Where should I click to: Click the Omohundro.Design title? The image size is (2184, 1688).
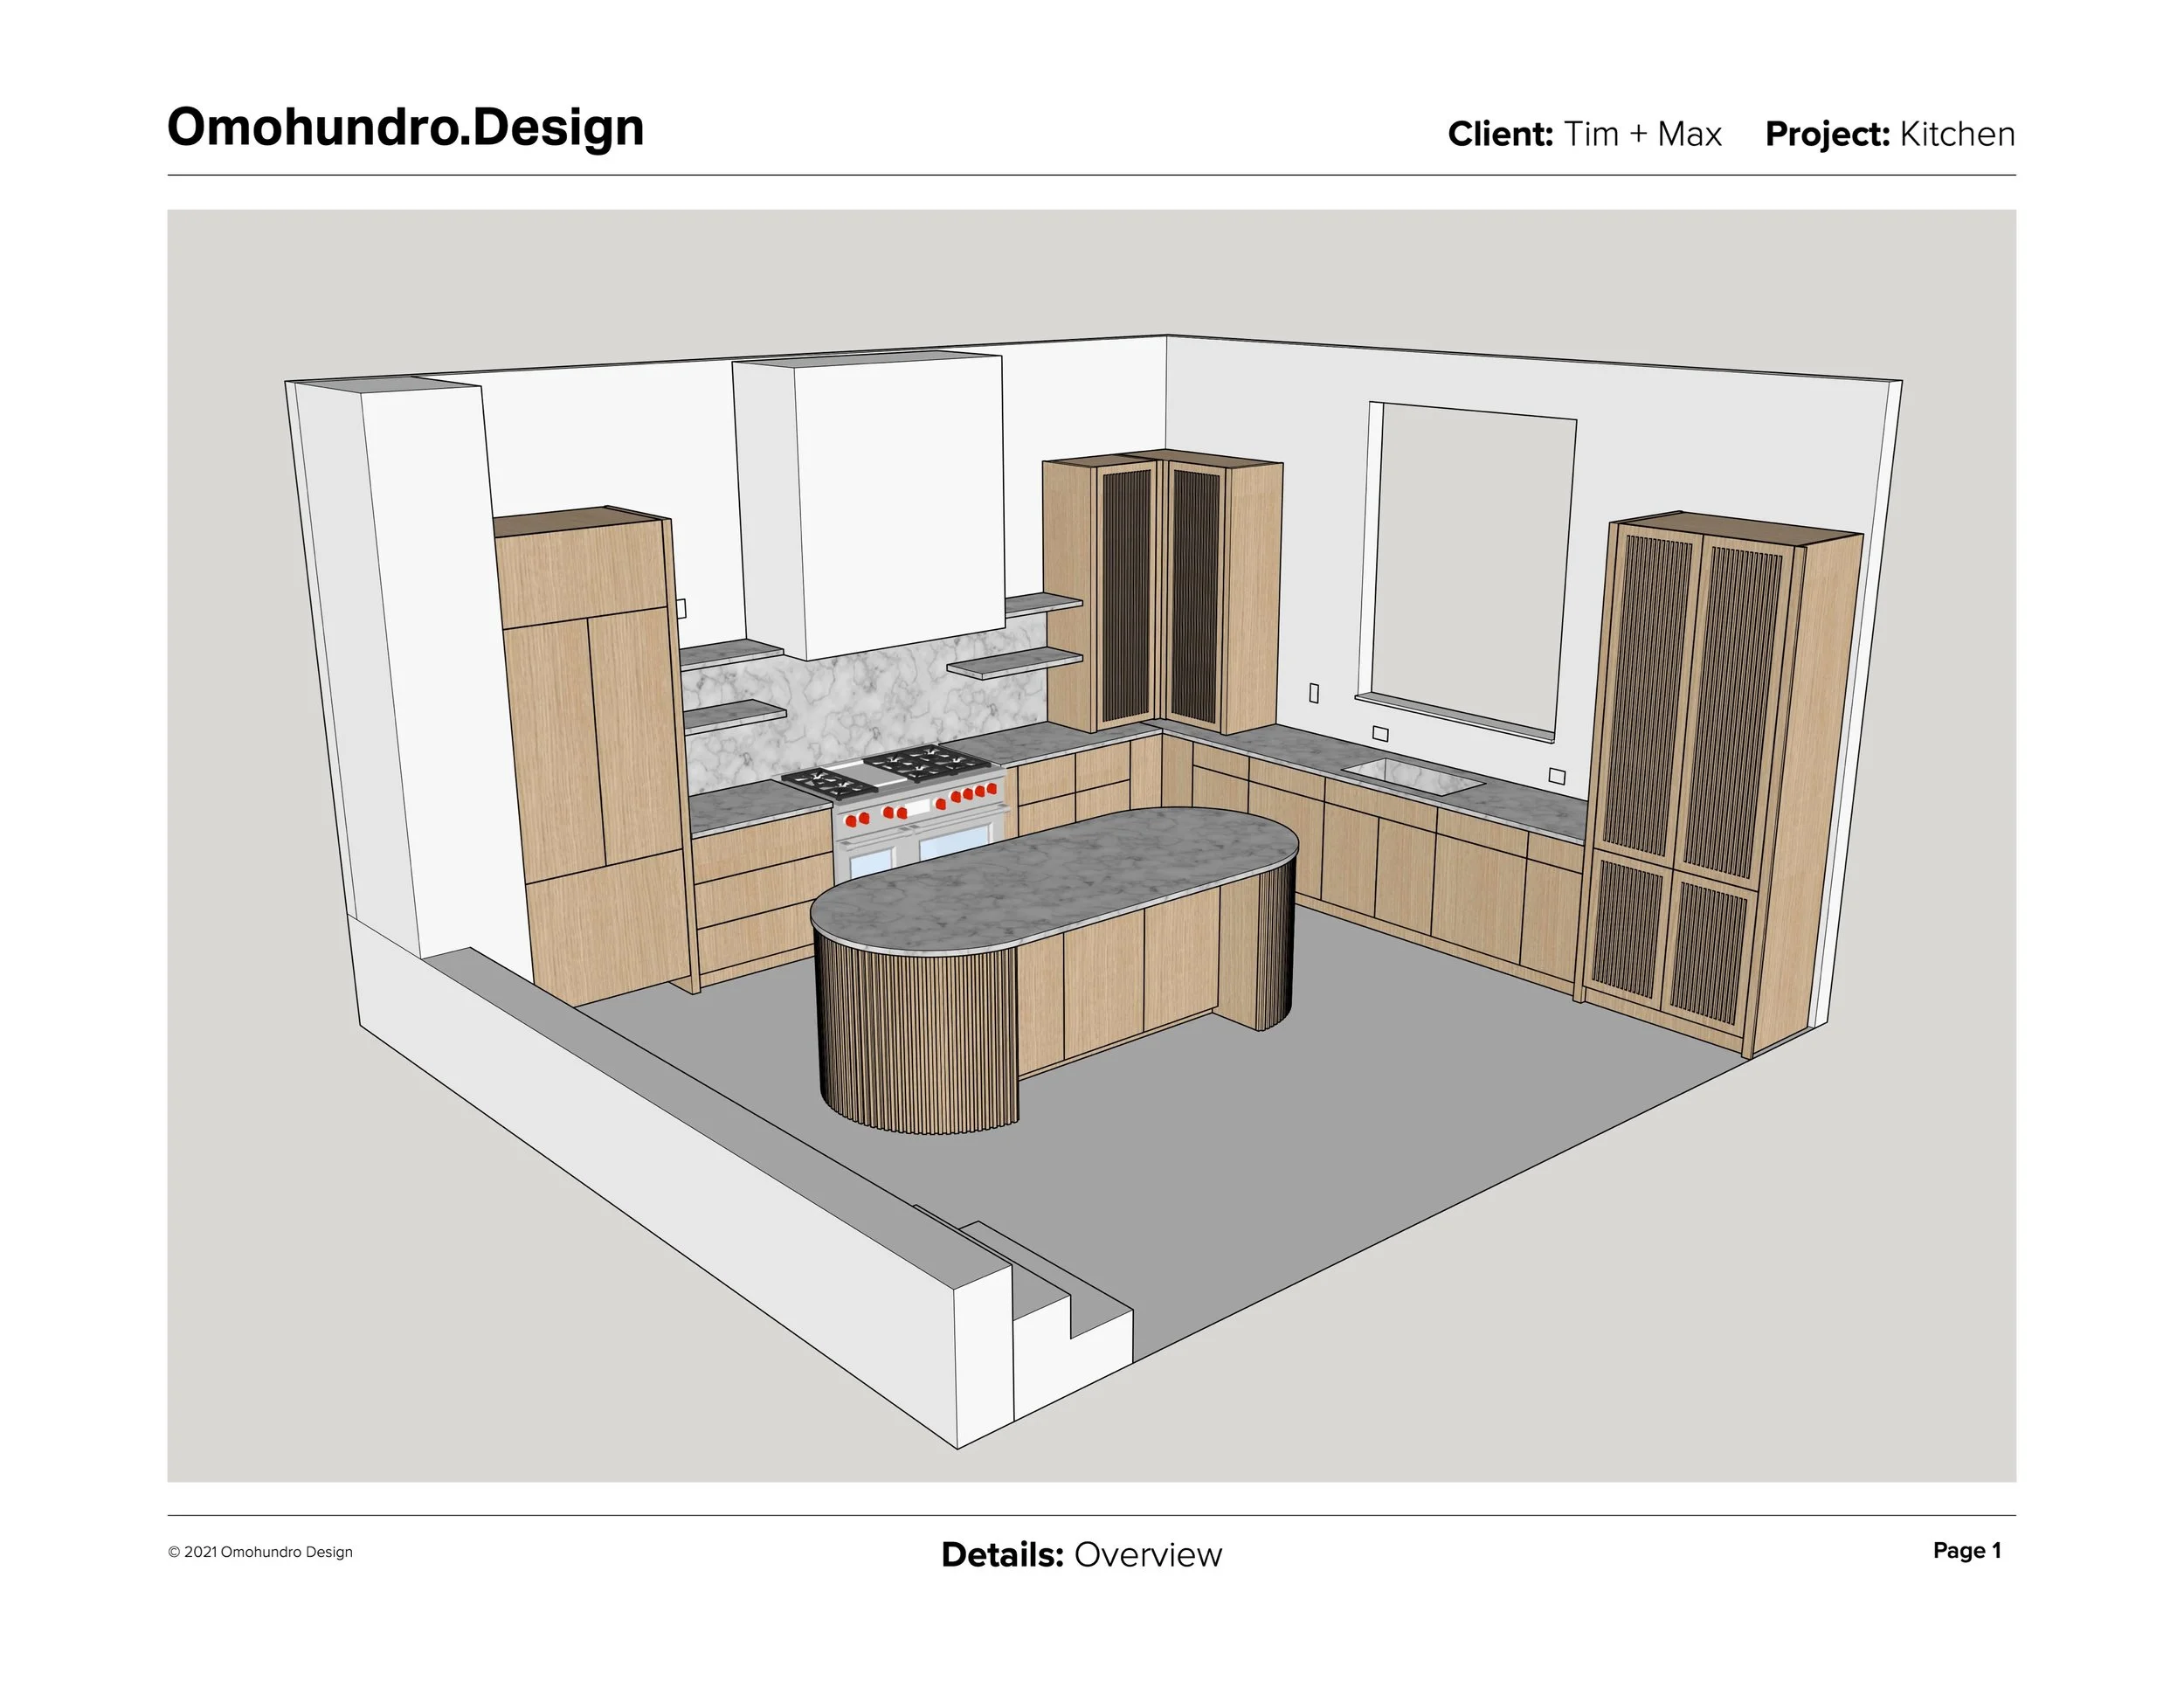(405, 128)
